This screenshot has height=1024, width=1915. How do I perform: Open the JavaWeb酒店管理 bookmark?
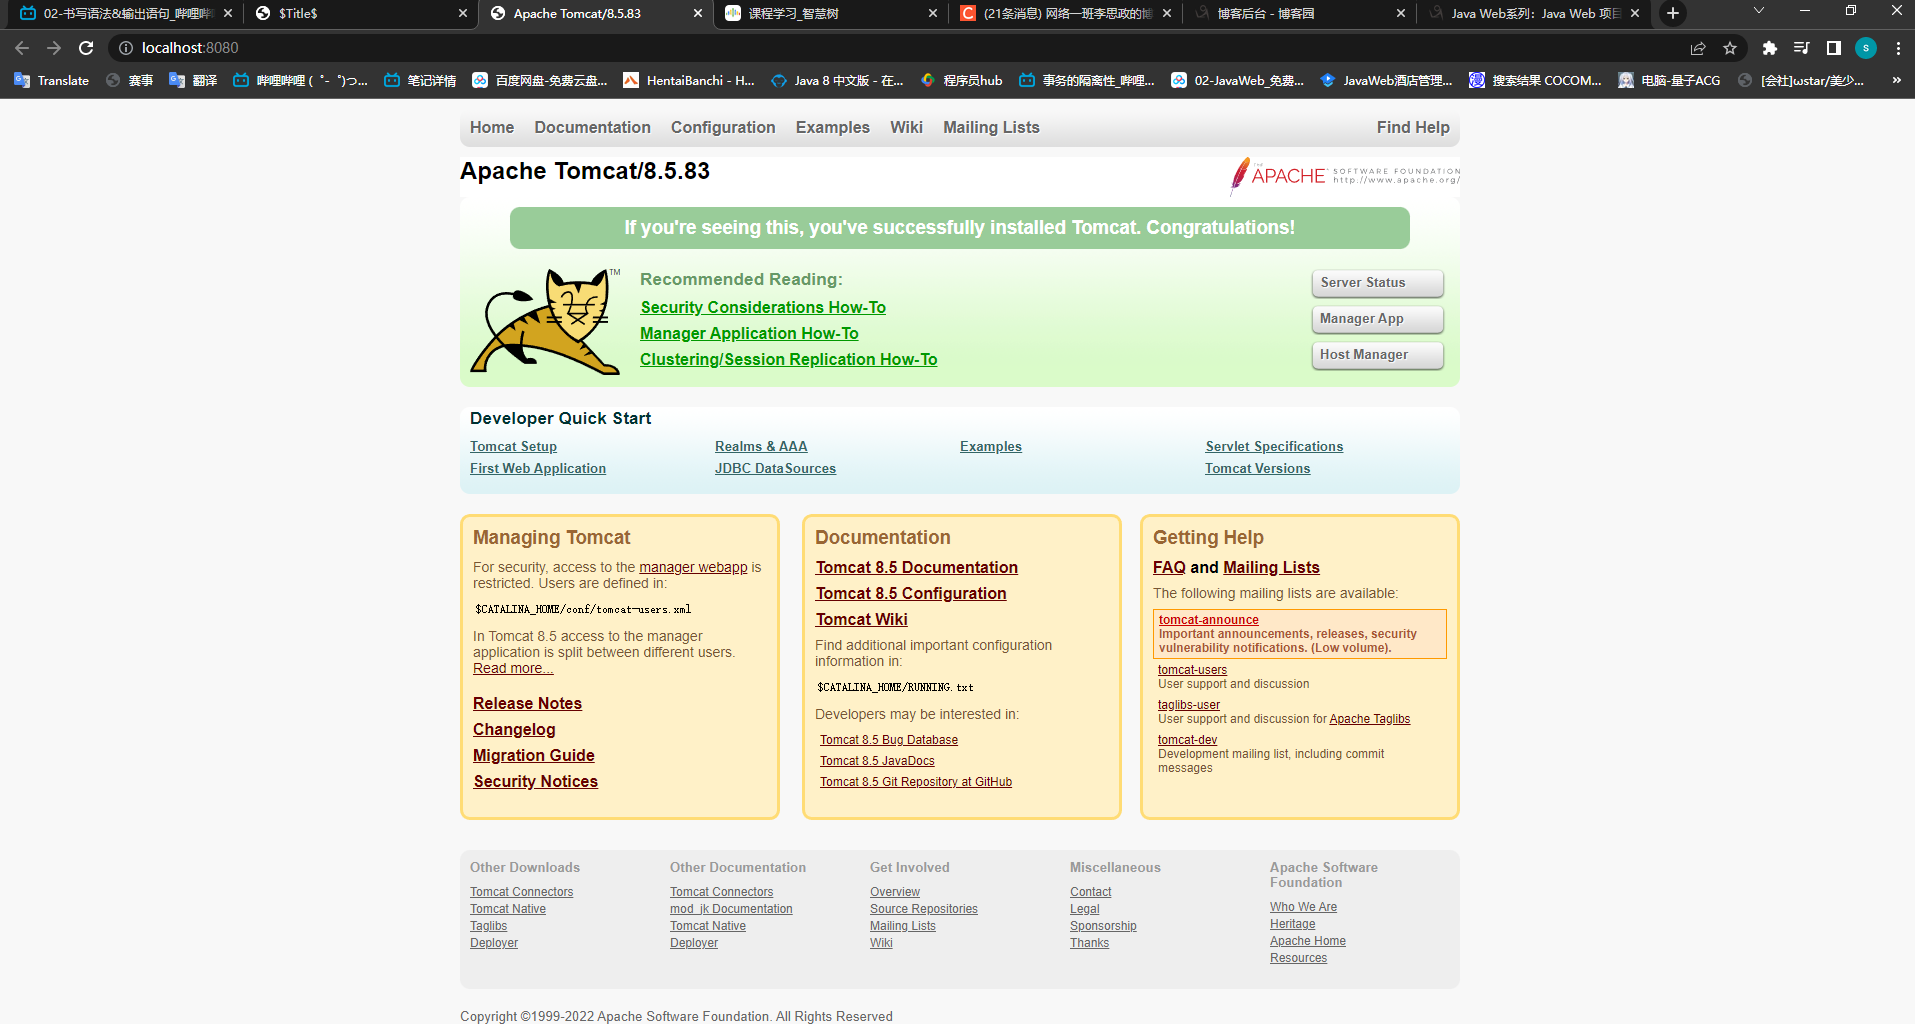(1386, 81)
